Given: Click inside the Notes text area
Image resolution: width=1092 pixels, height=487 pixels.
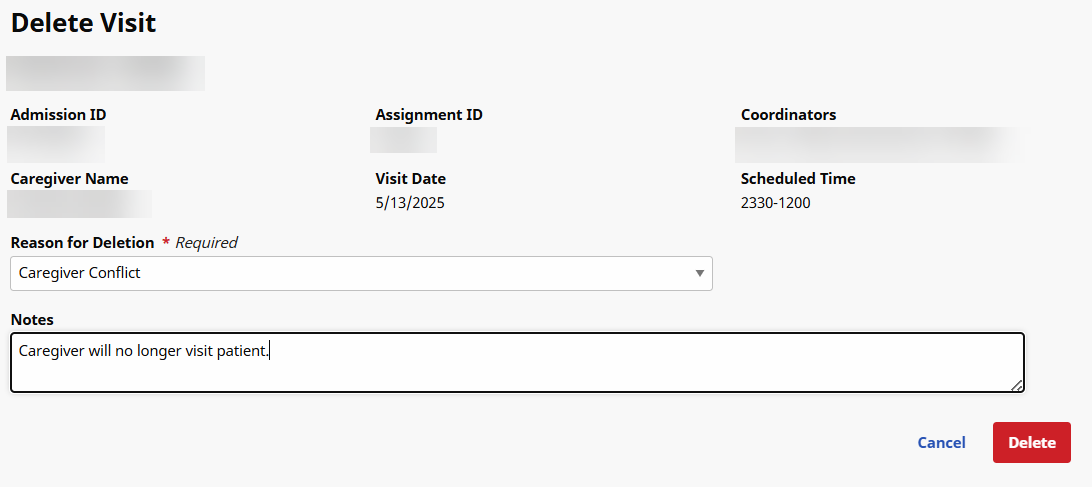Looking at the screenshot, I should click(x=517, y=364).
